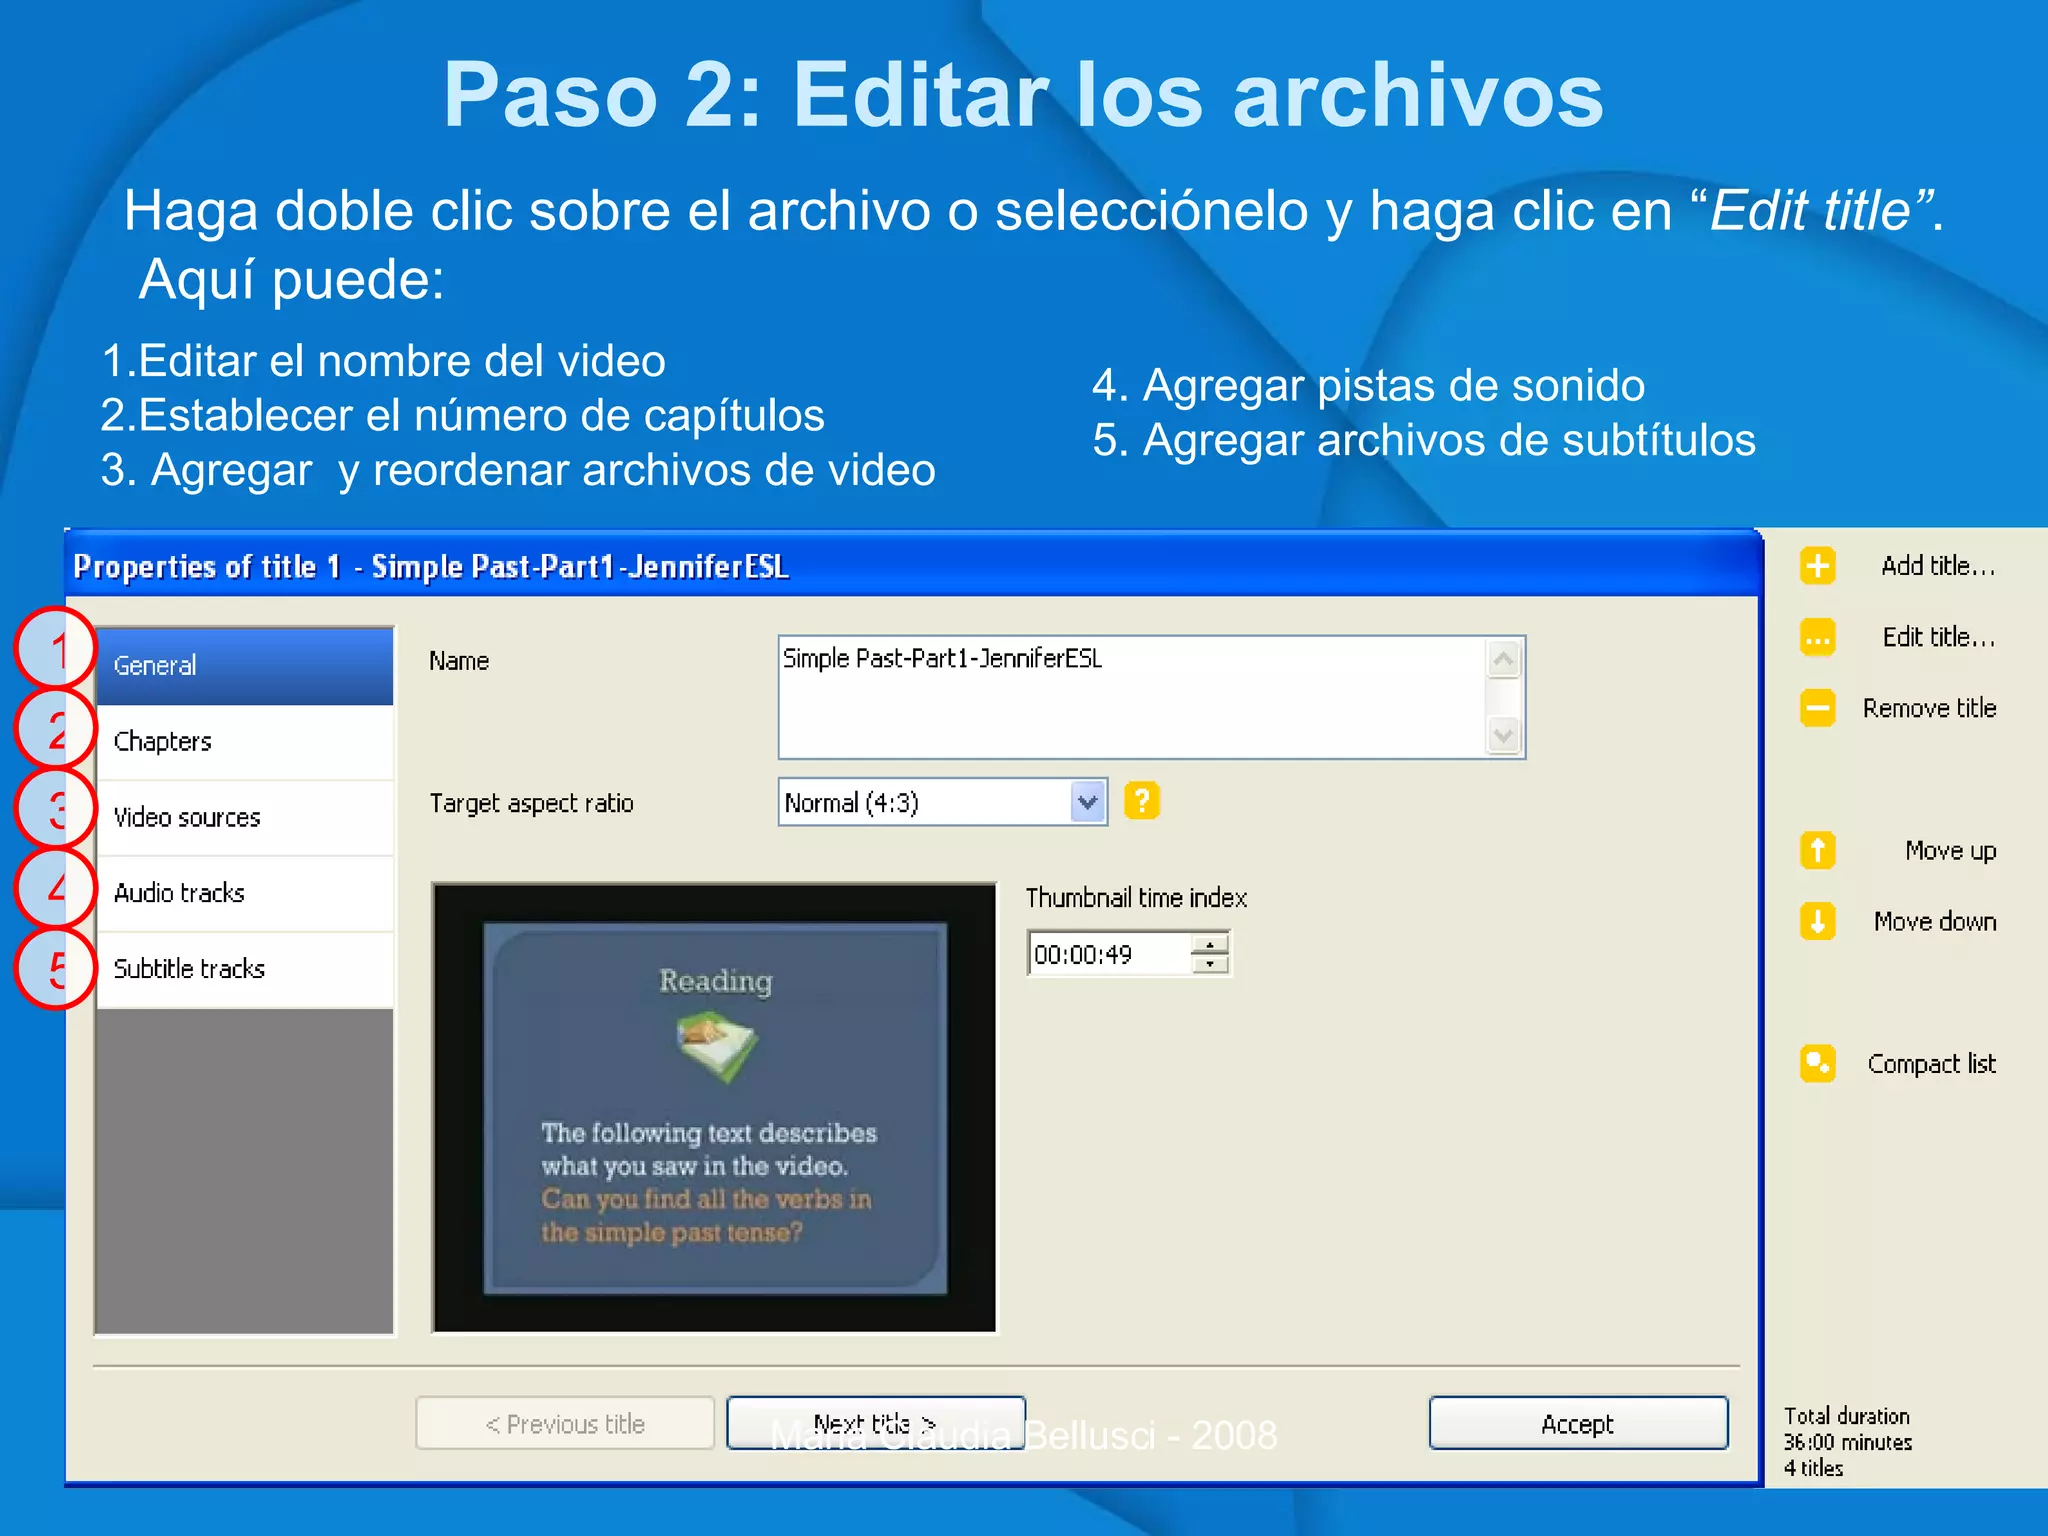
Task: Click the '36:00 minutes' duration text
Action: click(1848, 1442)
